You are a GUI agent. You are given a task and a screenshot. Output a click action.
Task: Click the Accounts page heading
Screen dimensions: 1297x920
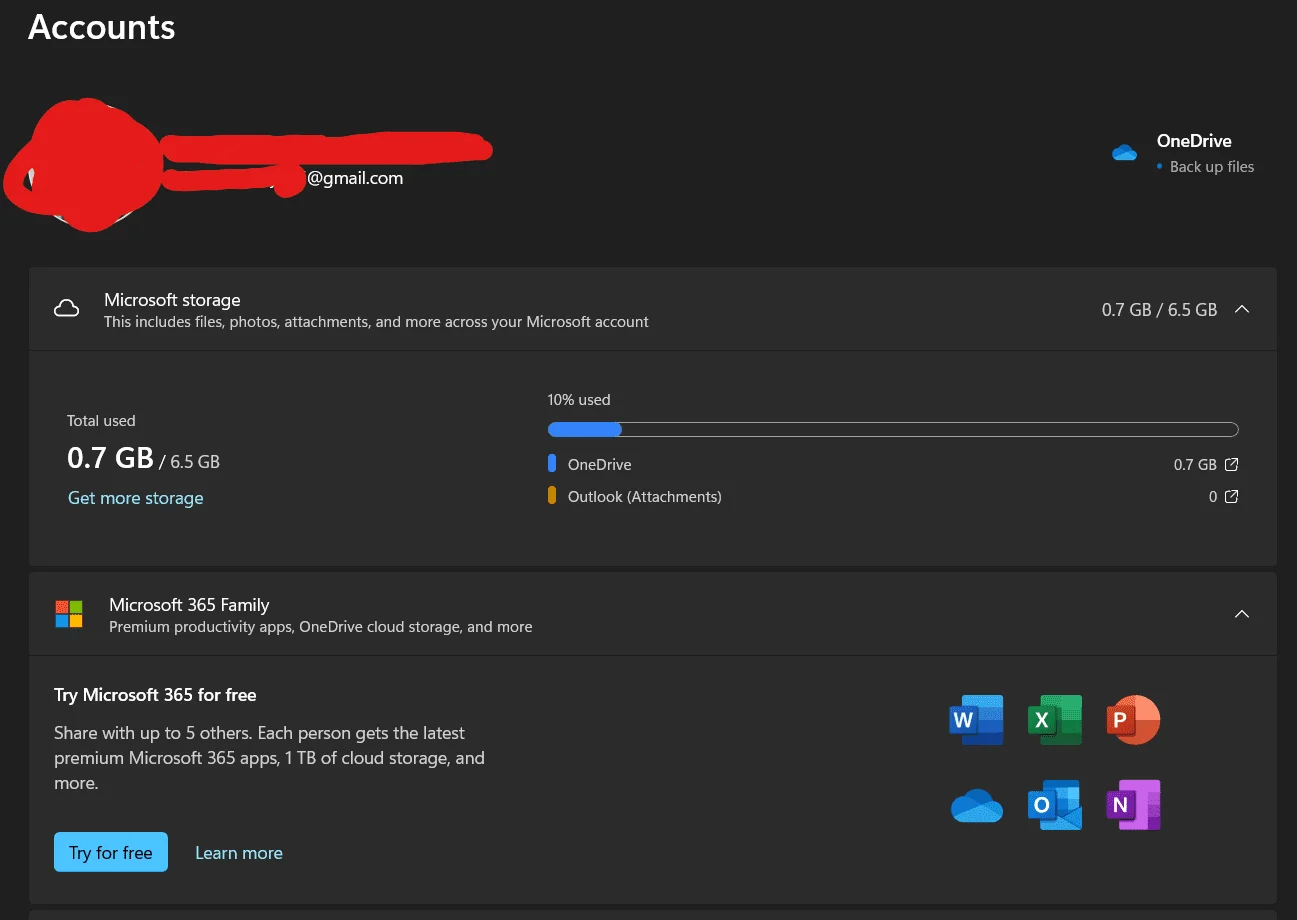coord(102,27)
